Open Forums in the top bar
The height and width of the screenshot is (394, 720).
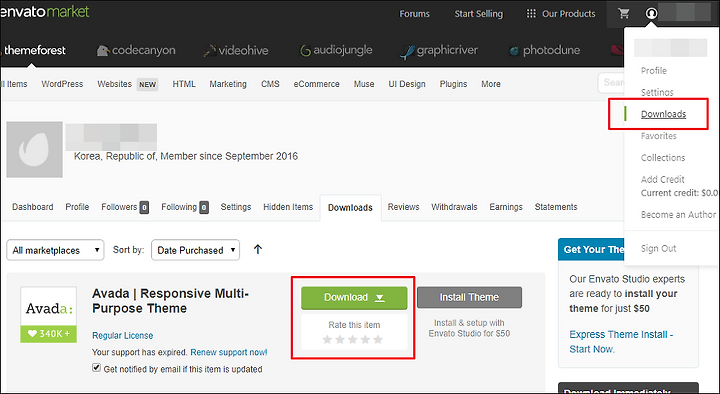(414, 14)
